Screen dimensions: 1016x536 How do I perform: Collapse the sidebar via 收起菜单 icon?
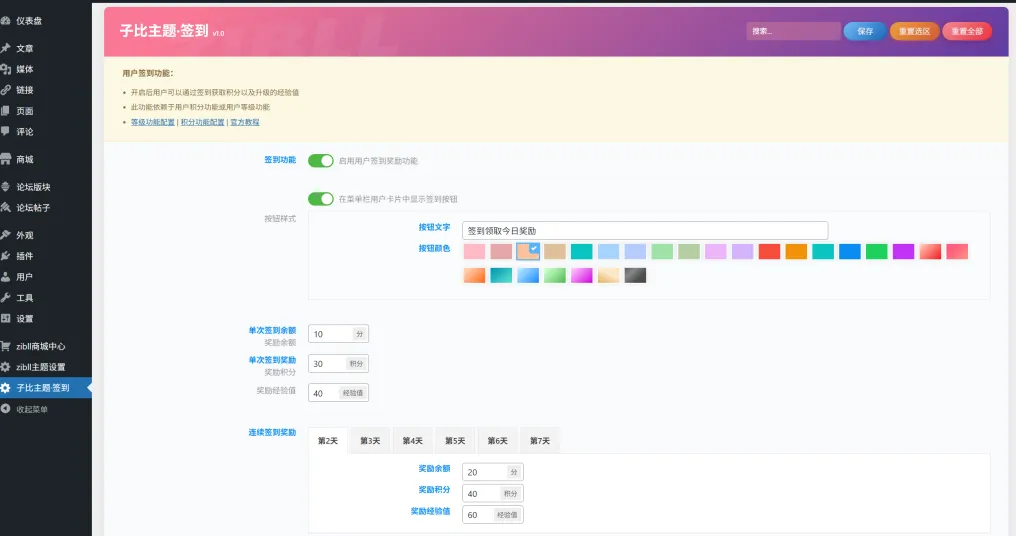(x=5, y=409)
